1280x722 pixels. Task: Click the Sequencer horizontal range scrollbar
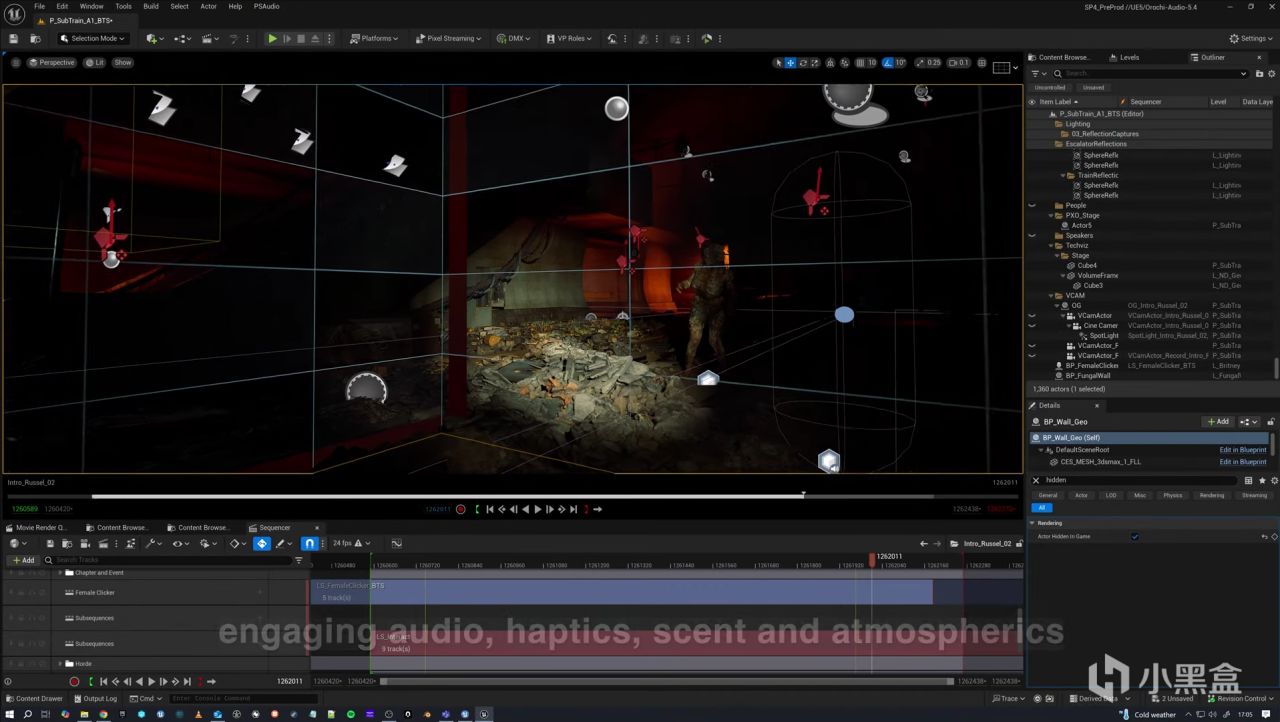pyautogui.click(x=667, y=681)
